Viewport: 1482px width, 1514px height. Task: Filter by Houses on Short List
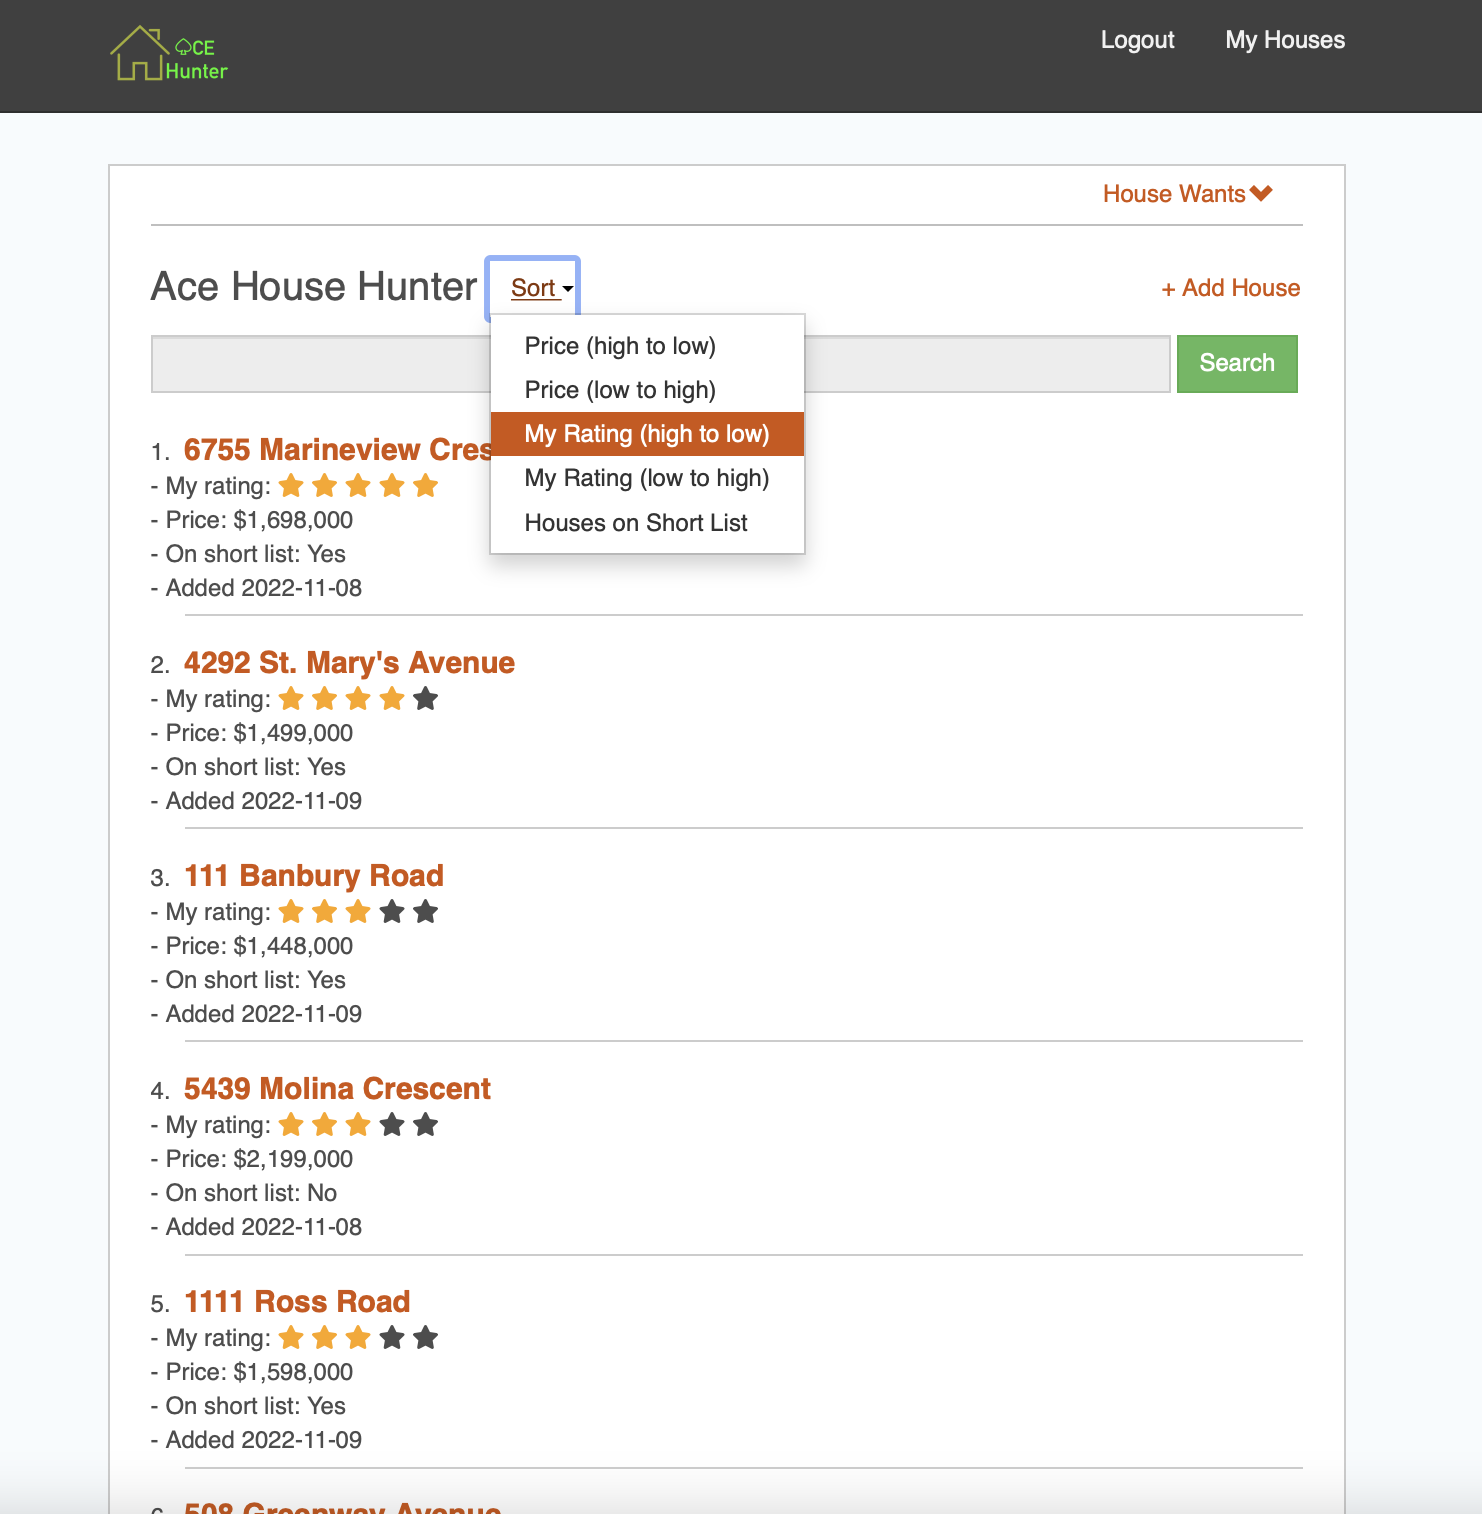[x=636, y=523]
